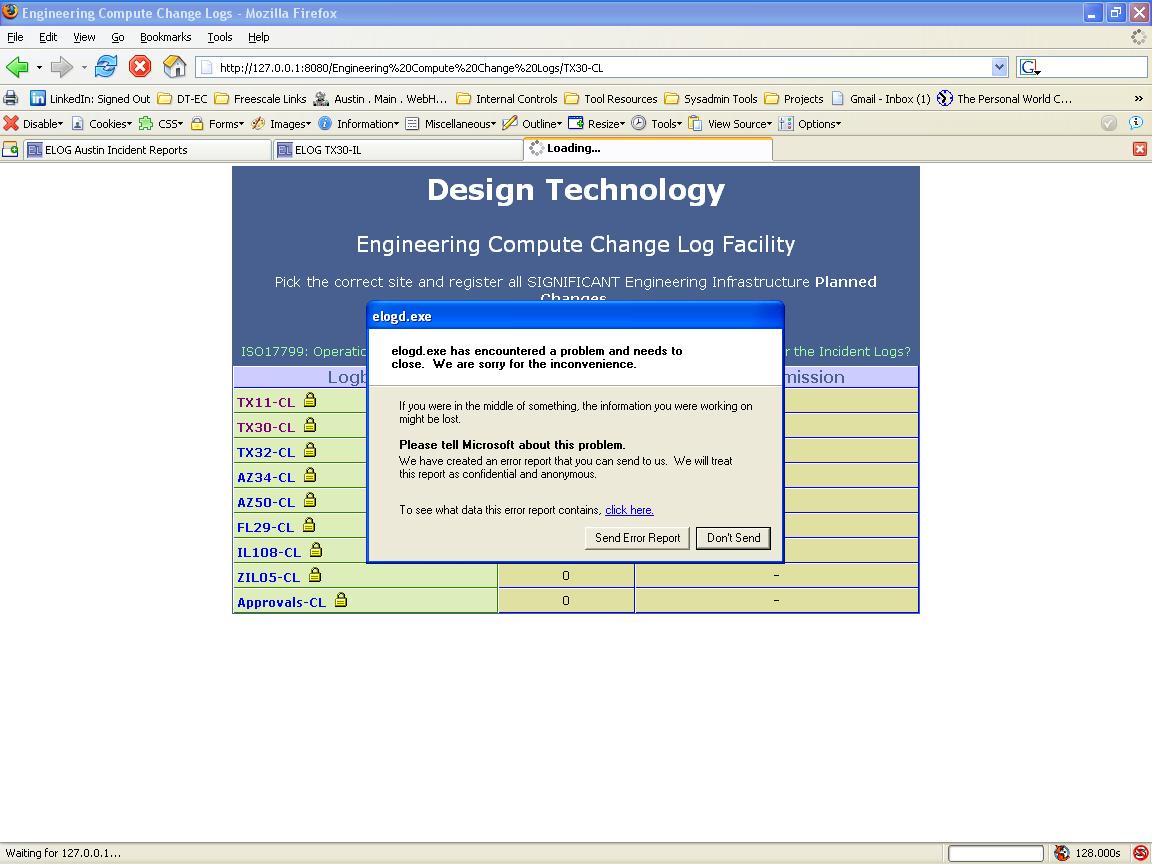Open the Information dropdown menu

359,123
